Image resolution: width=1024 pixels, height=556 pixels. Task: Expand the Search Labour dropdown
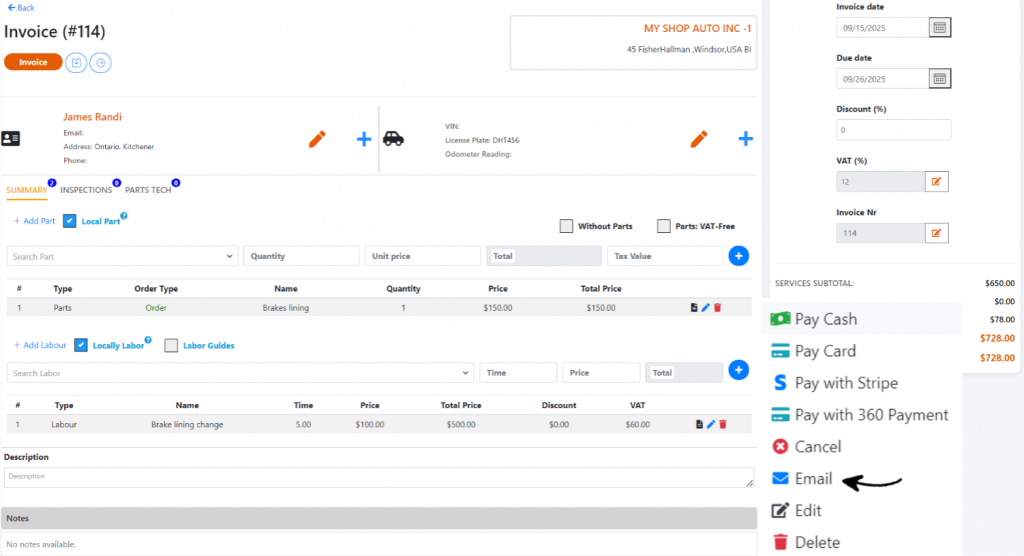pyautogui.click(x=240, y=372)
